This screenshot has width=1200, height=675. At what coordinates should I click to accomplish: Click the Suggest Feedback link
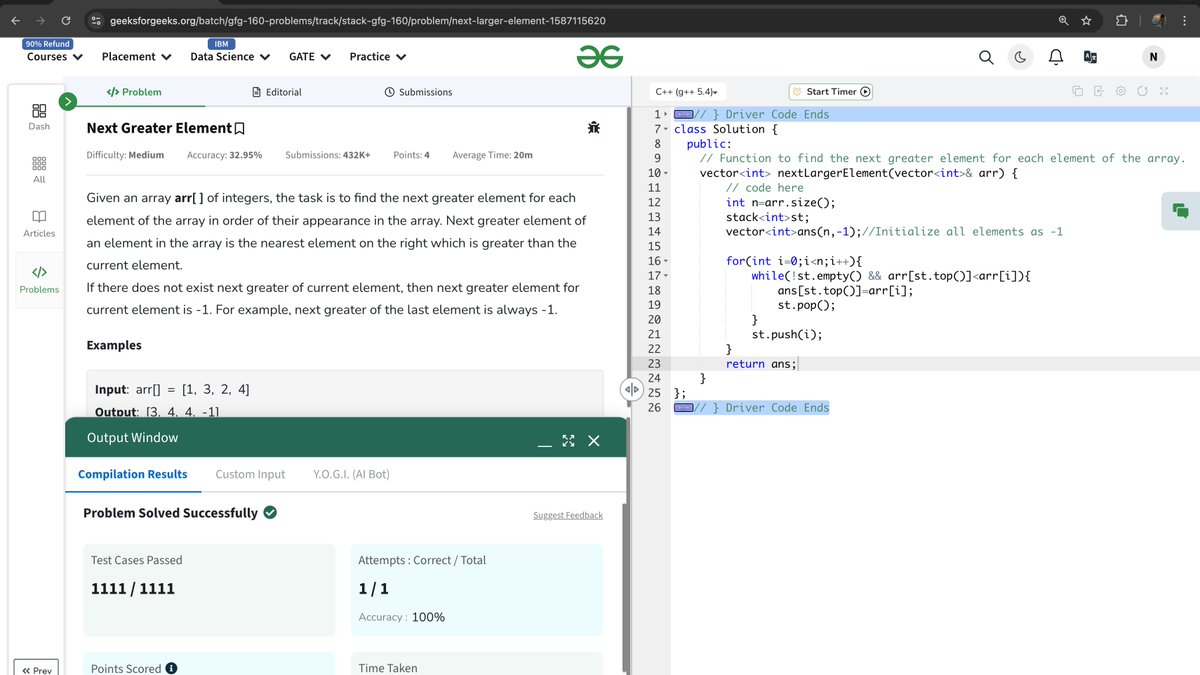click(568, 515)
